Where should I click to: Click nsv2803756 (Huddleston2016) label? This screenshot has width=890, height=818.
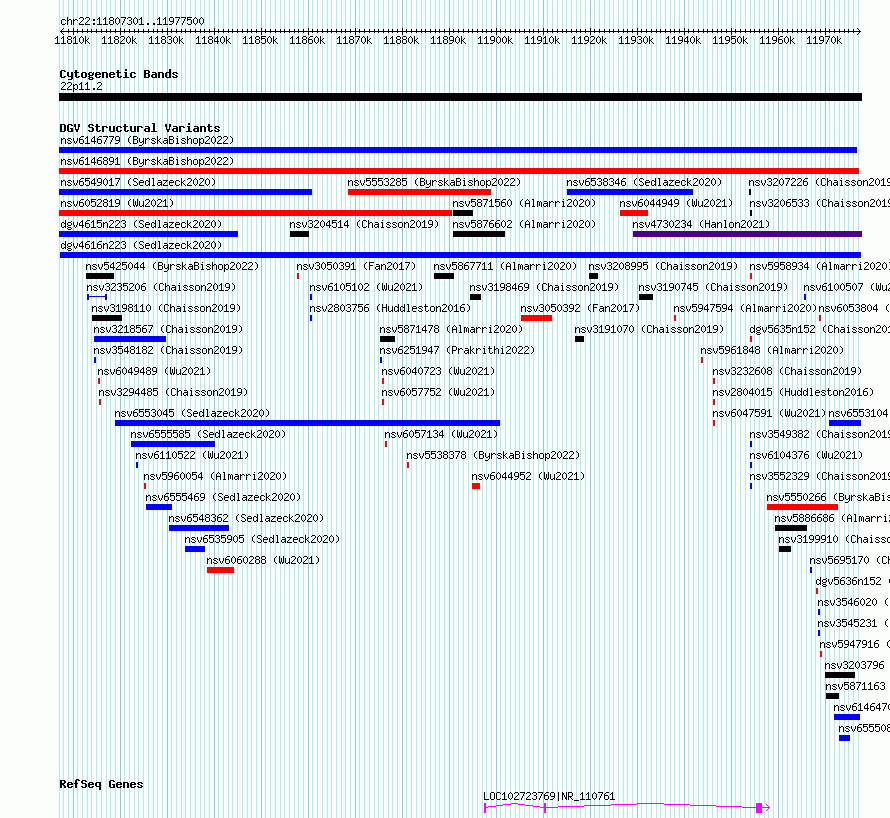390,308
